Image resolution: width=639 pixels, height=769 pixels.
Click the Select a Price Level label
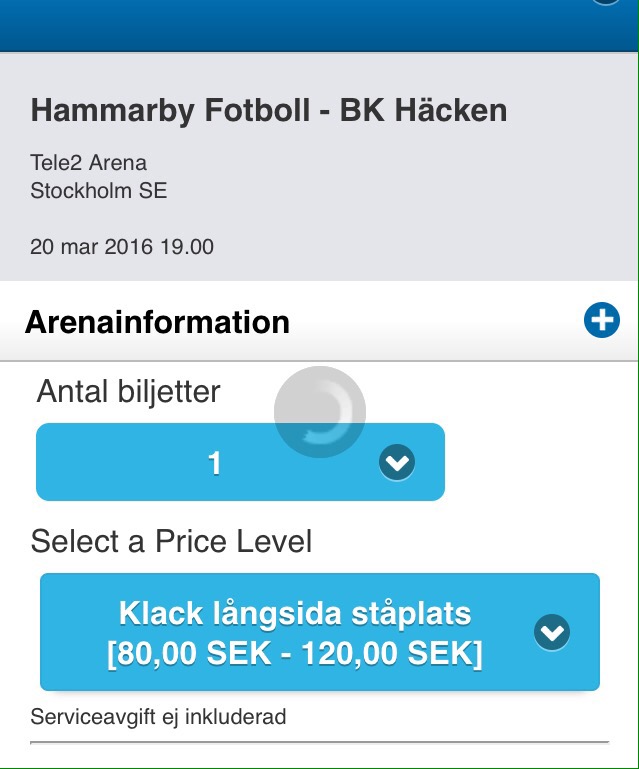[x=171, y=541]
